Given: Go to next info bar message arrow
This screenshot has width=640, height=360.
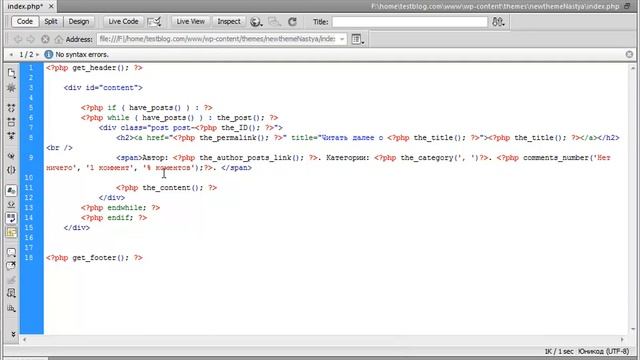Looking at the screenshot, I should tap(38, 55).
